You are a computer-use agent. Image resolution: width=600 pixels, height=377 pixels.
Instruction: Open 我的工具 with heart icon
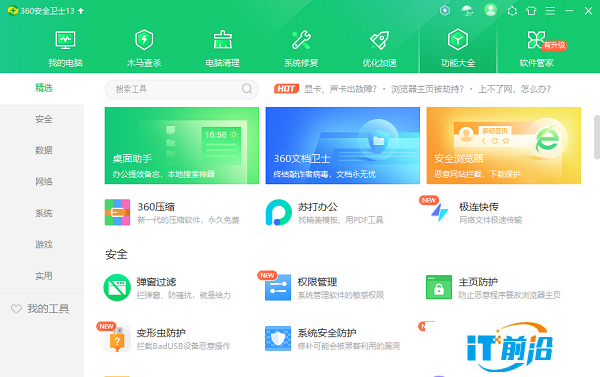40,308
